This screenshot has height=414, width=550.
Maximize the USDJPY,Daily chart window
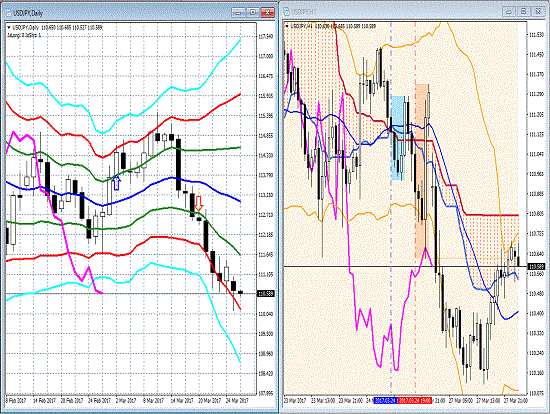(253, 13)
